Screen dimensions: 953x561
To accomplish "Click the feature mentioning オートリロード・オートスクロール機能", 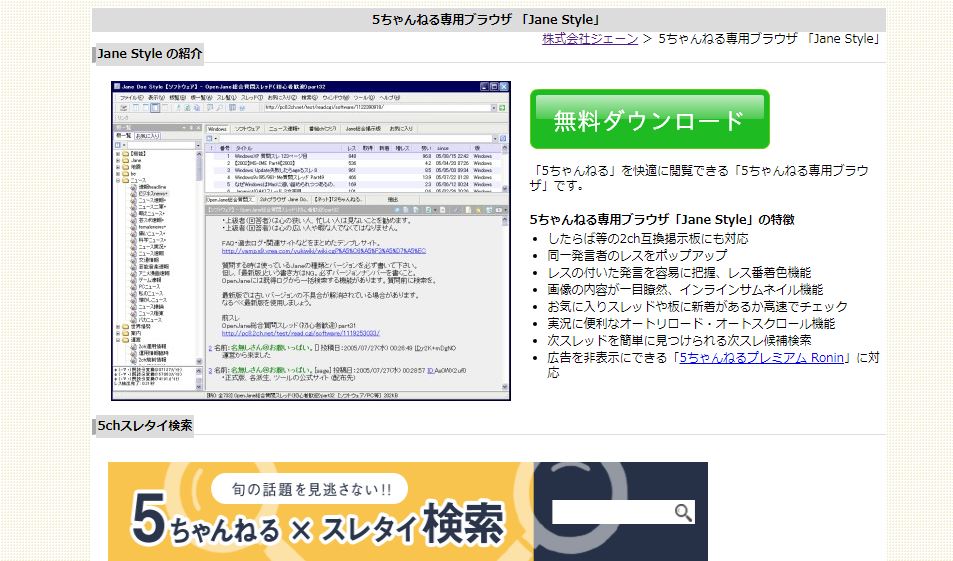I will (x=691, y=323).
